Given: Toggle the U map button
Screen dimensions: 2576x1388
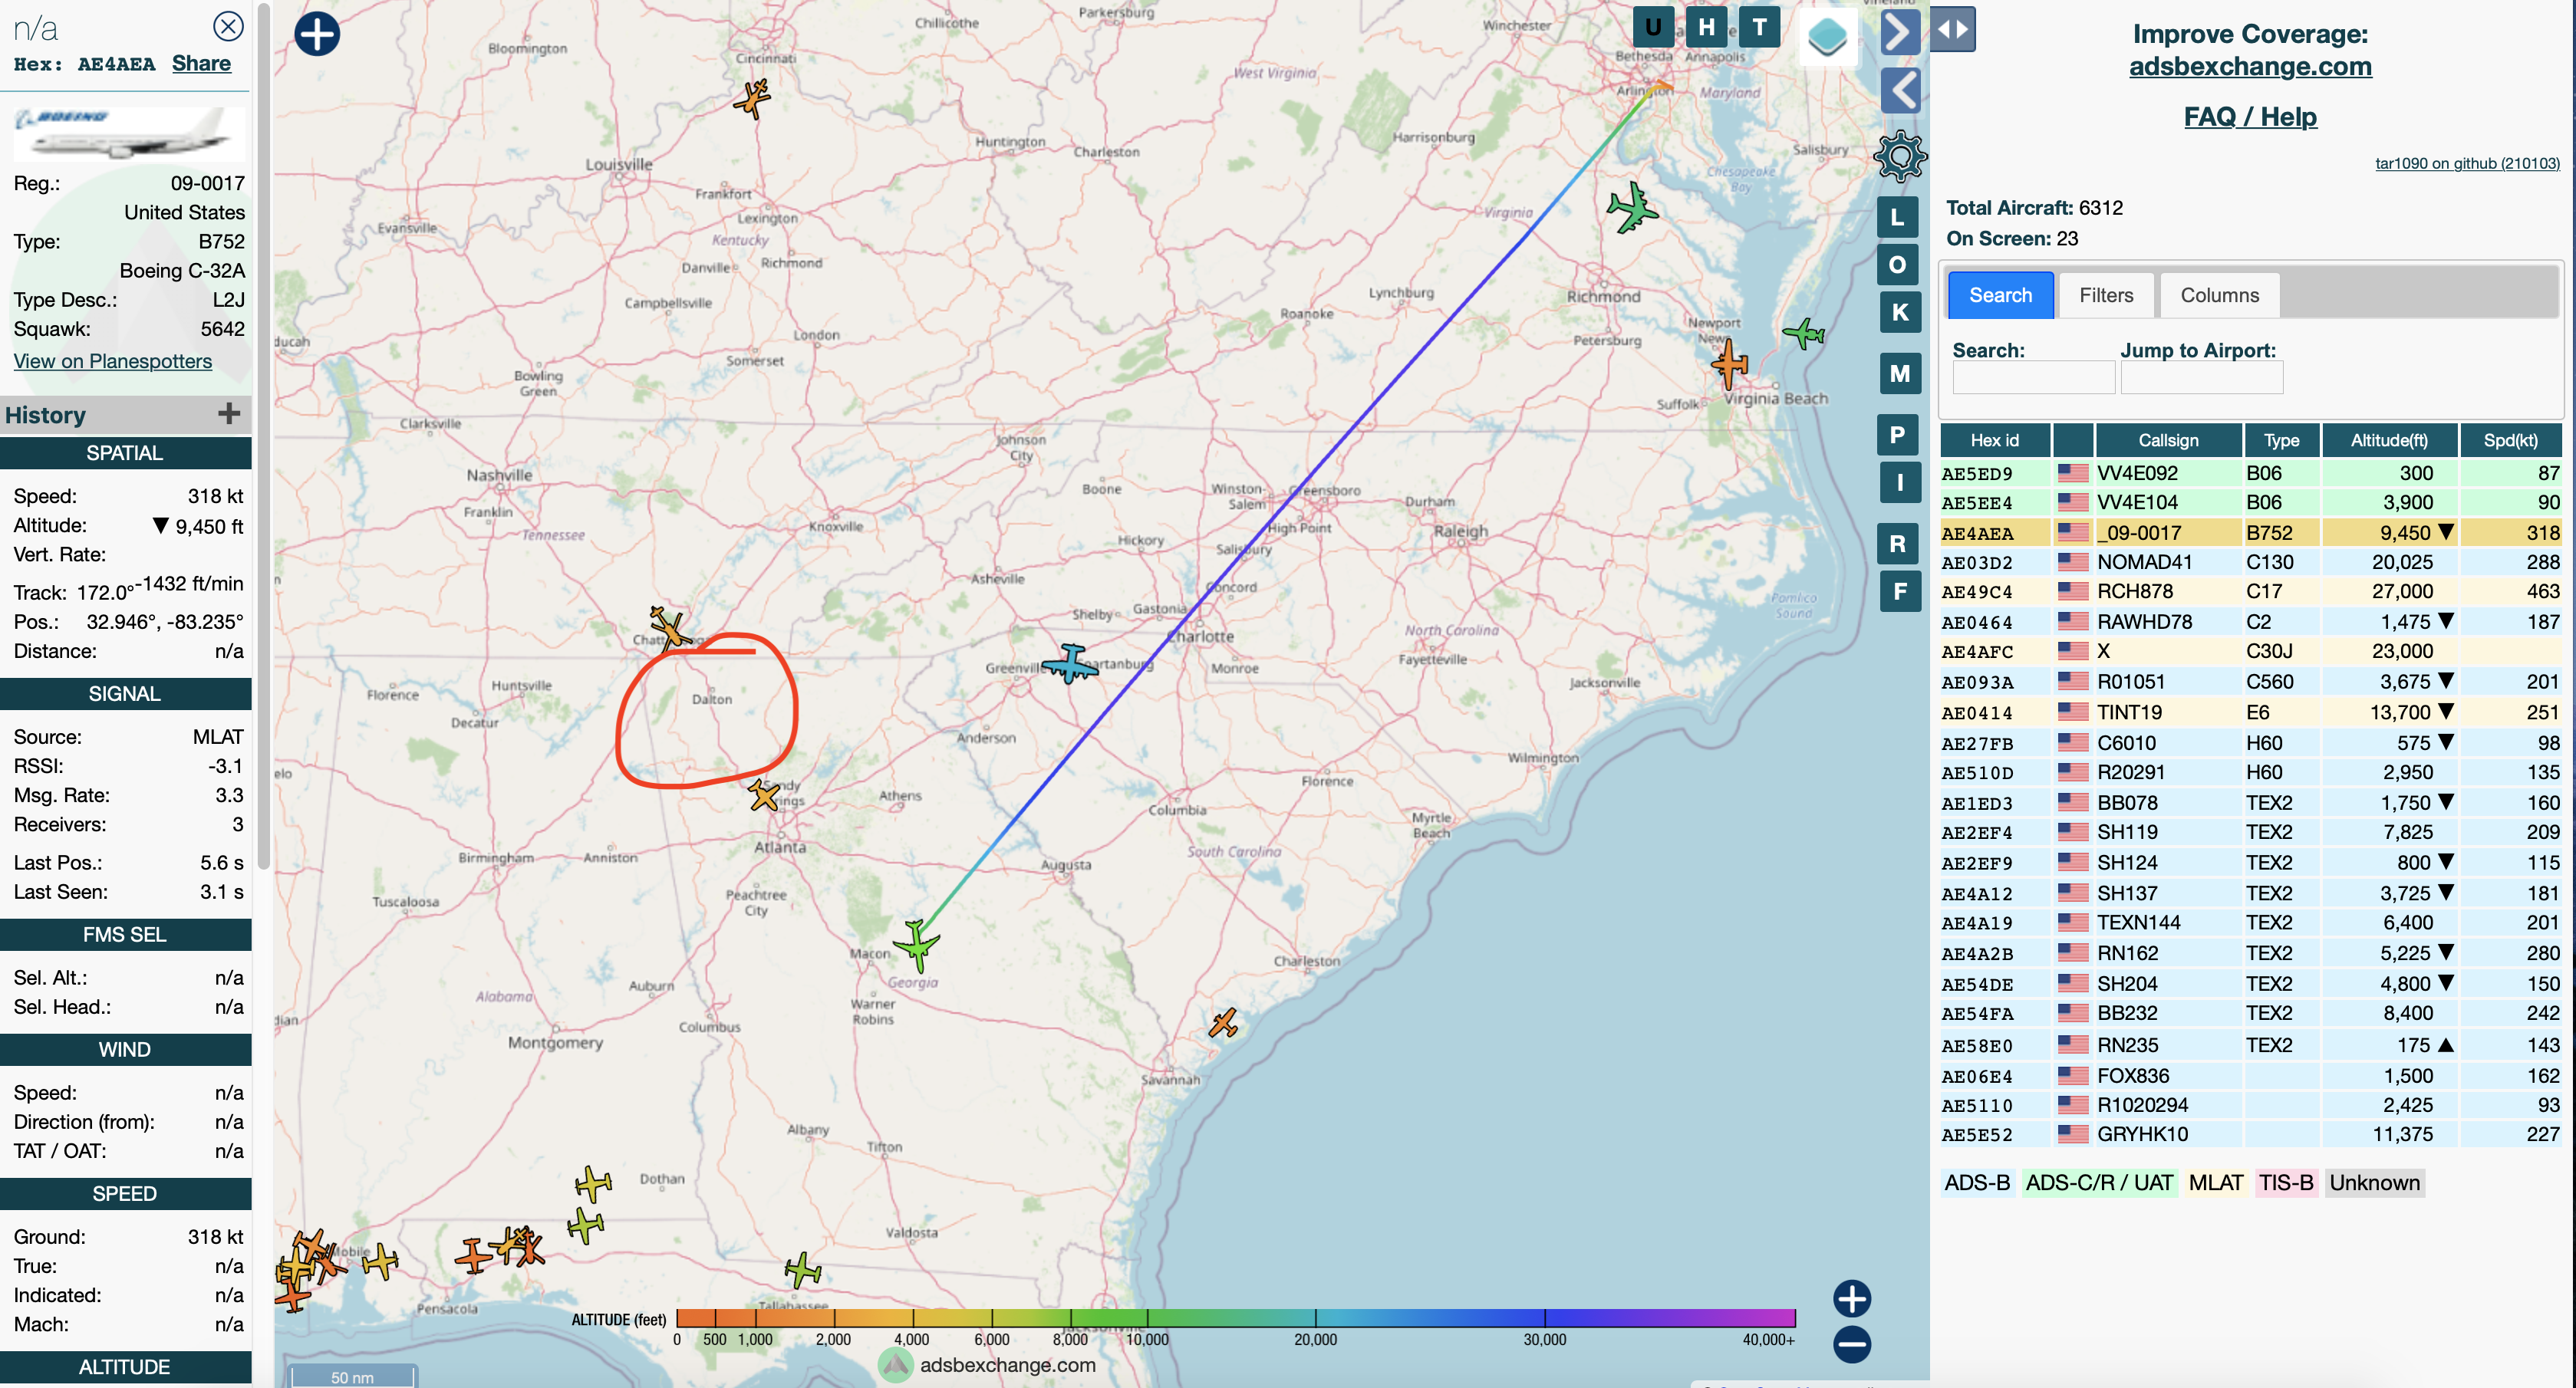Looking at the screenshot, I should pyautogui.click(x=1654, y=27).
